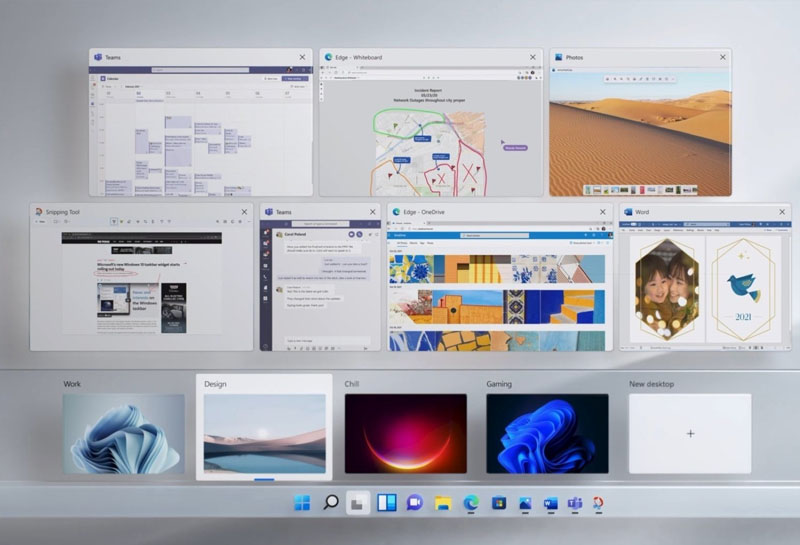Close the Teams chat window

pyautogui.click(x=372, y=212)
